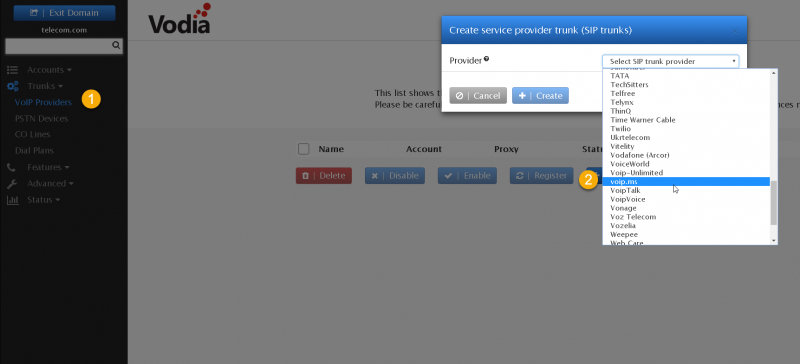The height and width of the screenshot is (364, 800).
Task: Click the Features phone icon
Action: coord(11,167)
